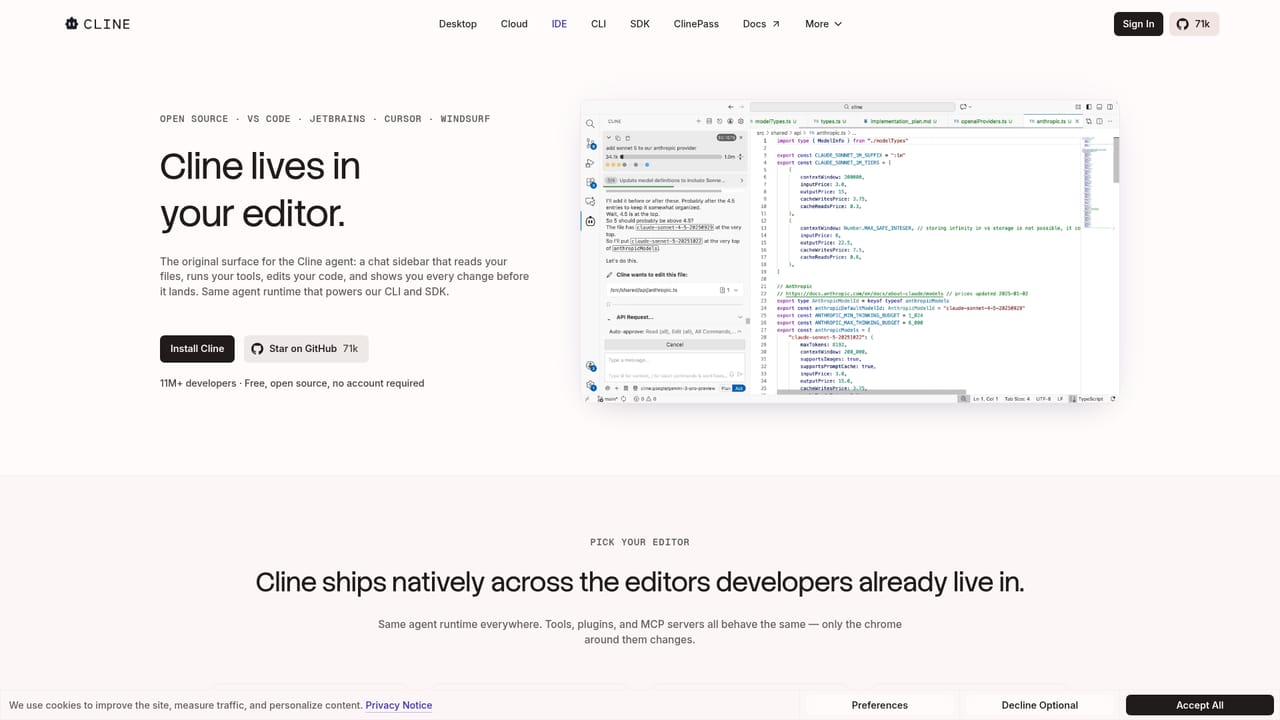Screen dimensions: 1280x720
Task: Click the Cline logo in the header
Action: [97, 24]
